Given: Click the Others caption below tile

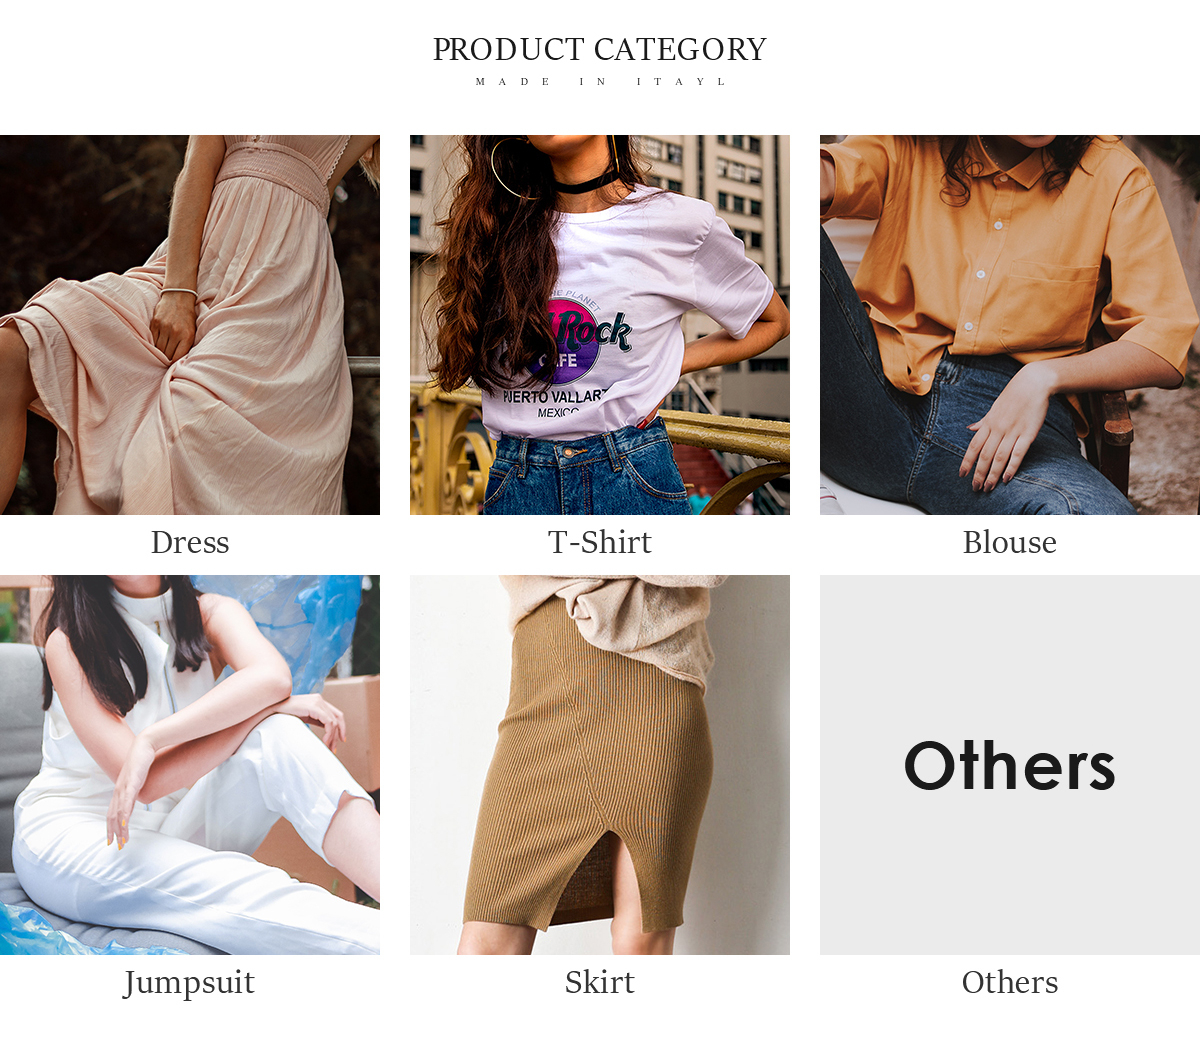Looking at the screenshot, I should point(1010,982).
